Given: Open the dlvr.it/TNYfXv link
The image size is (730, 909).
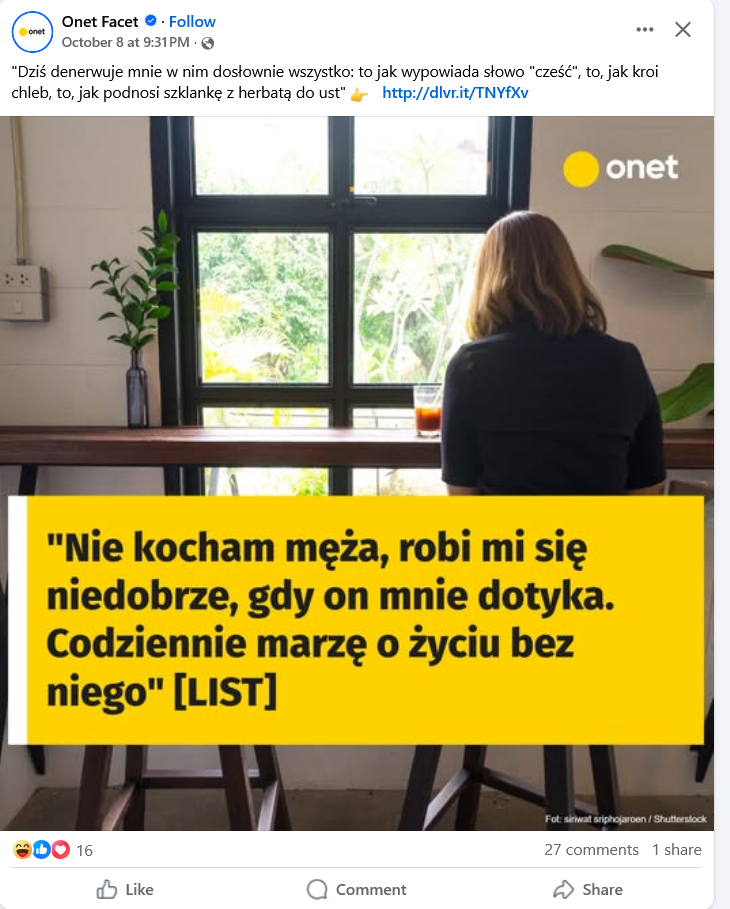Looking at the screenshot, I should (x=455, y=93).
